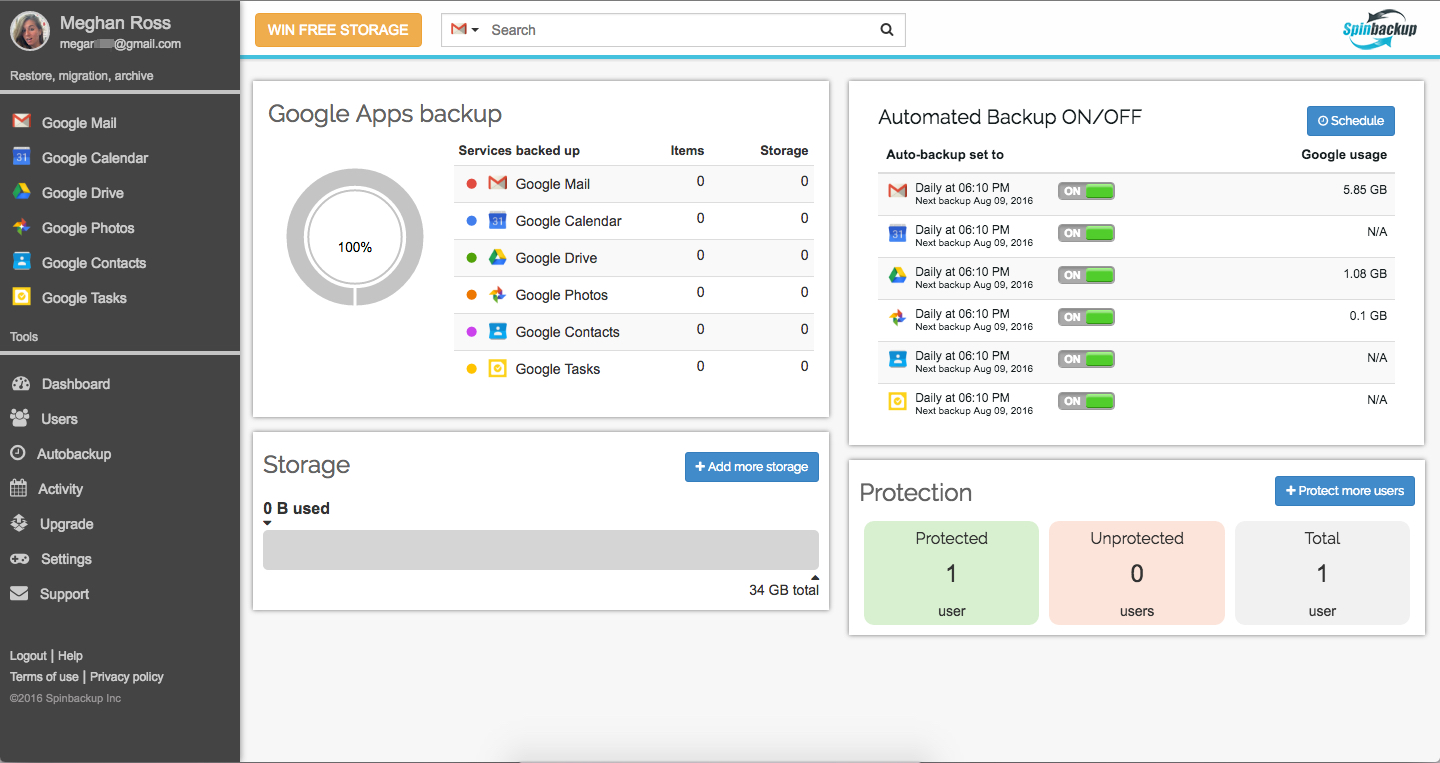Image resolution: width=1440 pixels, height=763 pixels.
Task: Toggle auto-backup switch for 5.85 GB Gmail row
Action: pyautogui.click(x=1086, y=191)
